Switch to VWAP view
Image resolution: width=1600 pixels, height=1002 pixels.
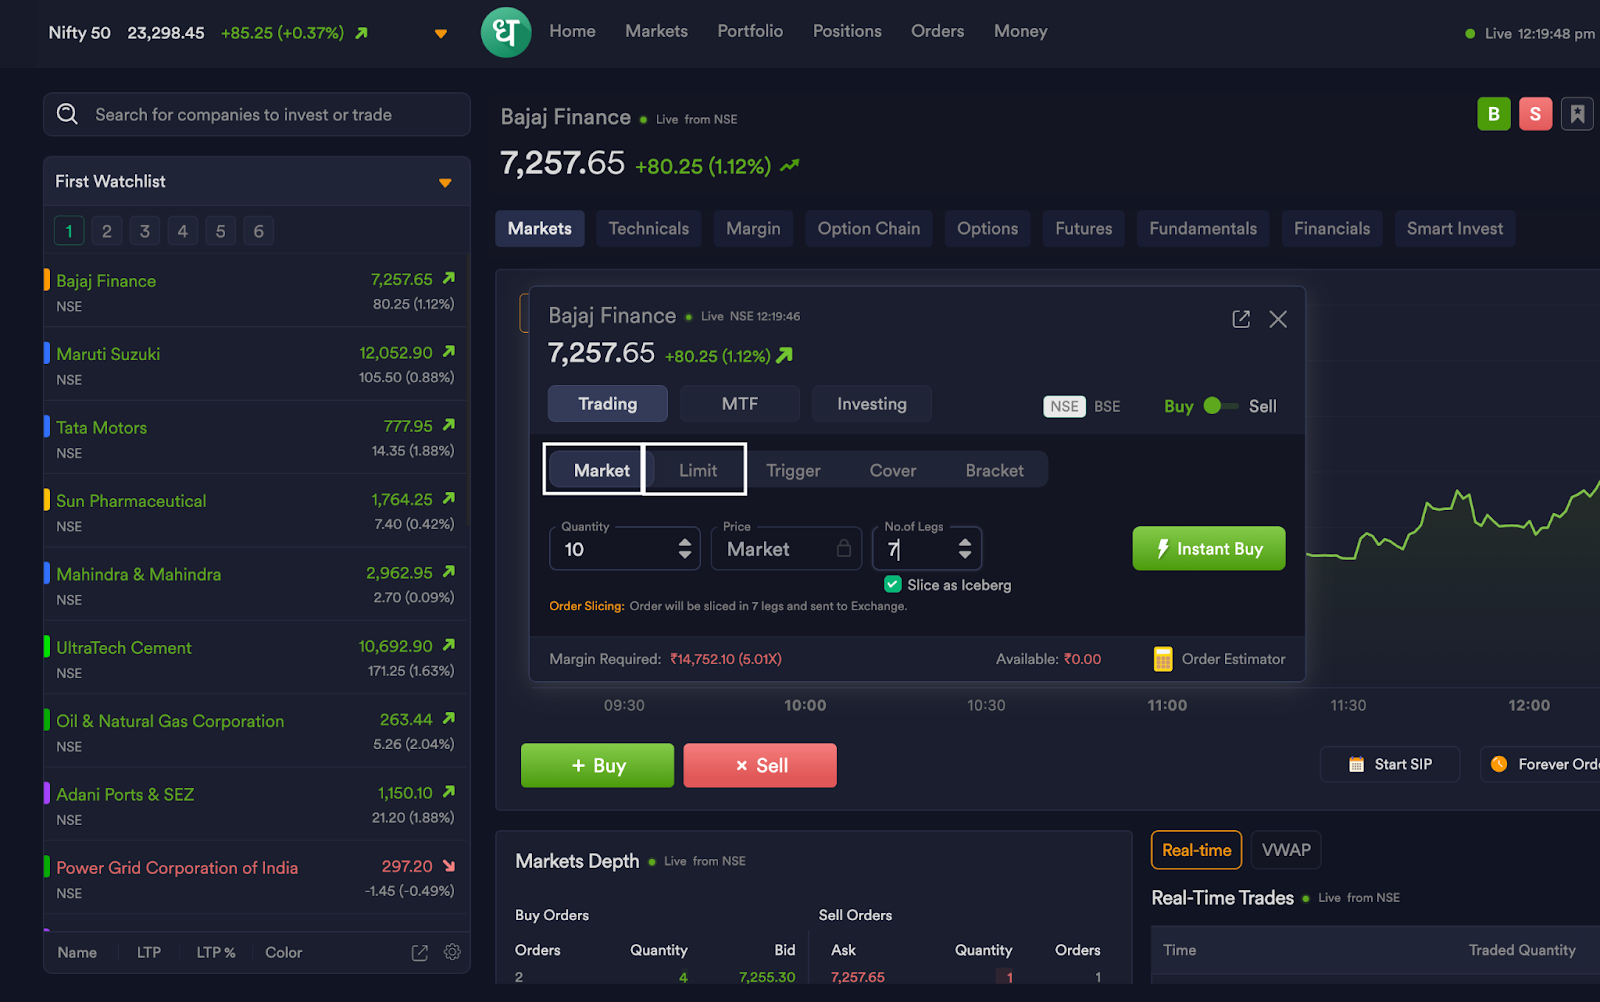tap(1286, 850)
